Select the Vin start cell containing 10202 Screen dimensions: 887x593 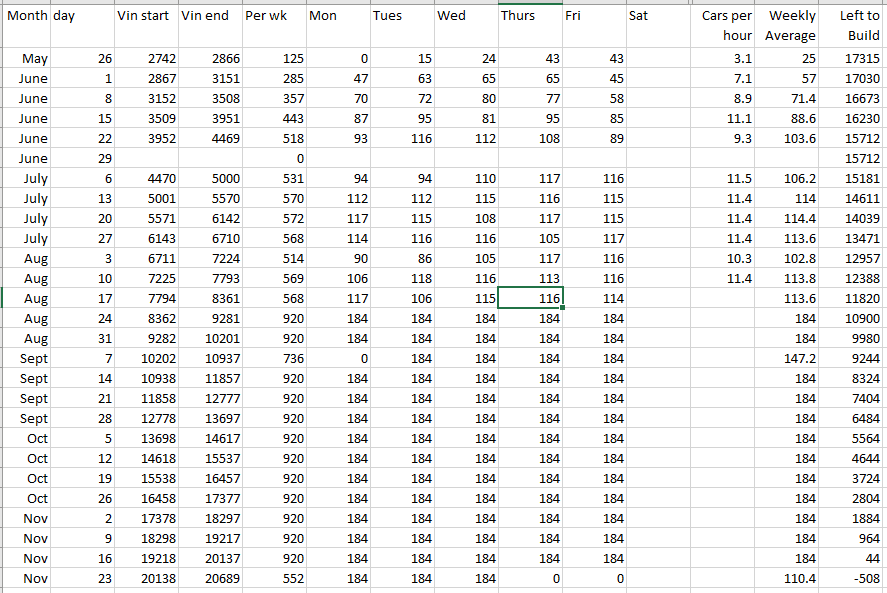(146, 359)
